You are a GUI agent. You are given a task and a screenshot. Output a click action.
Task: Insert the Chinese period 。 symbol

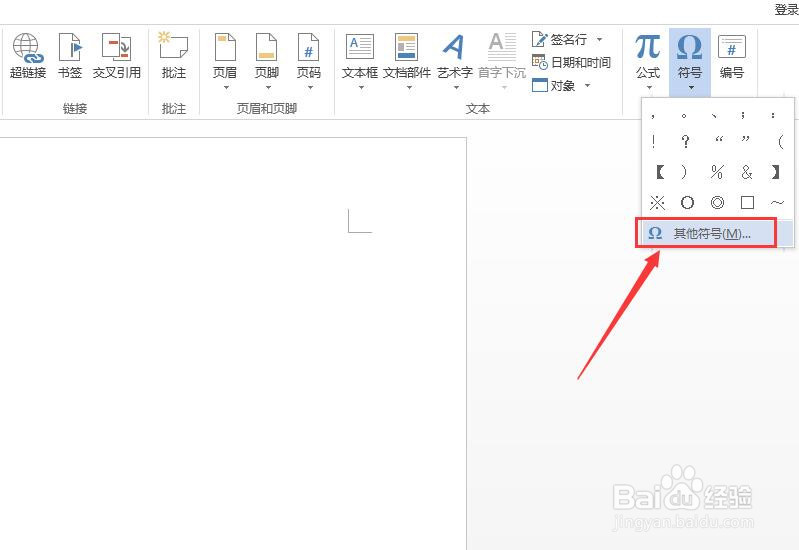click(x=684, y=116)
